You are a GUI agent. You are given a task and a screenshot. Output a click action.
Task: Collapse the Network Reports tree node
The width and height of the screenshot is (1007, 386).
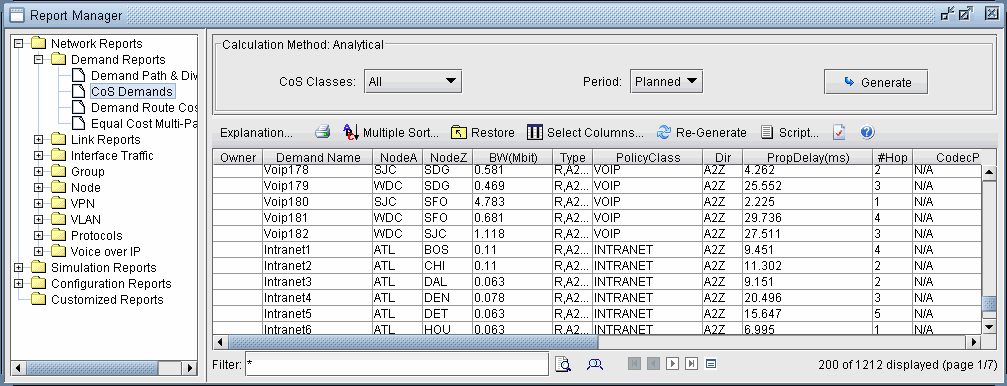coord(19,44)
